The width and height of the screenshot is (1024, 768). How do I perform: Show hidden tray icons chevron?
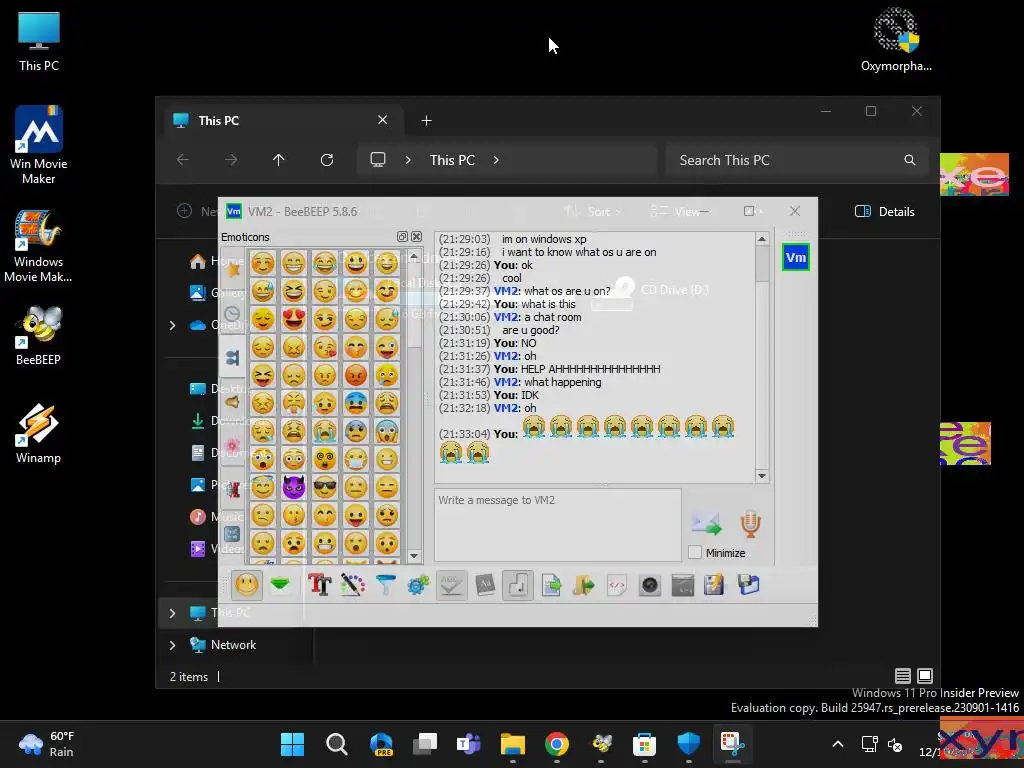(838, 744)
